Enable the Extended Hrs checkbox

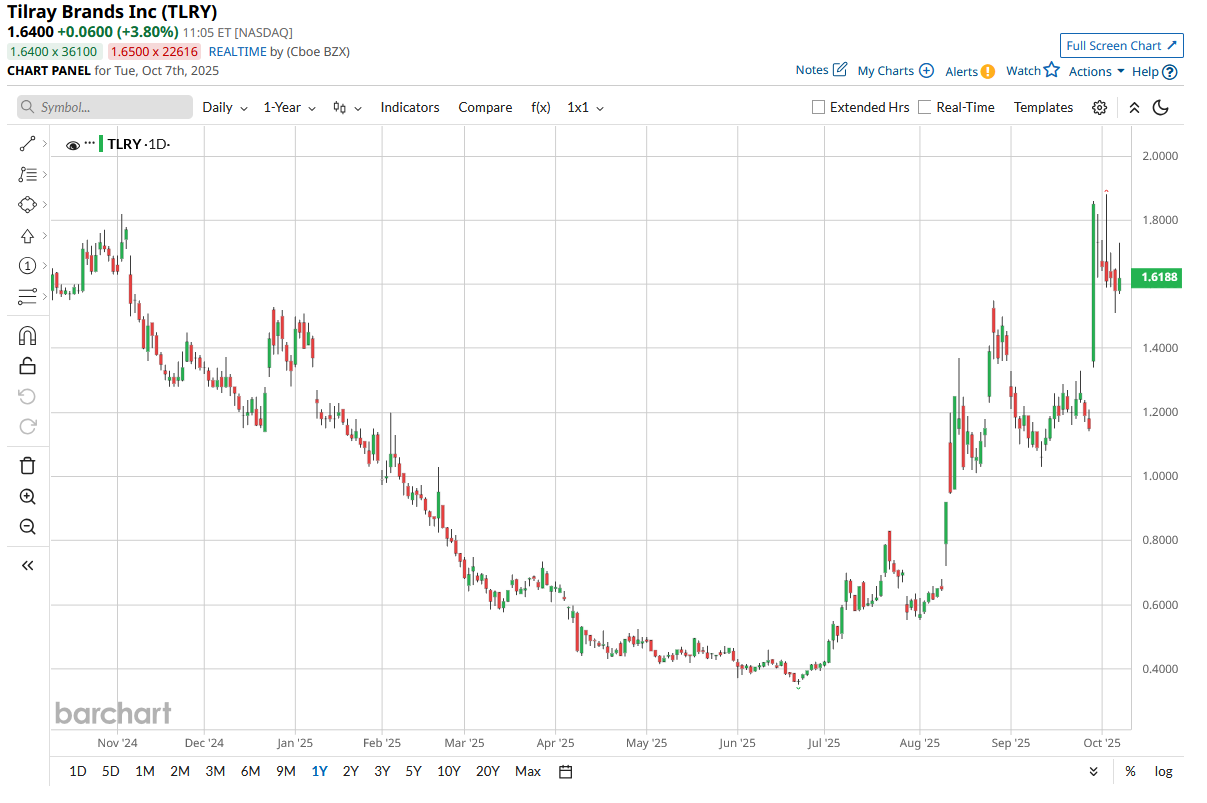coord(818,107)
